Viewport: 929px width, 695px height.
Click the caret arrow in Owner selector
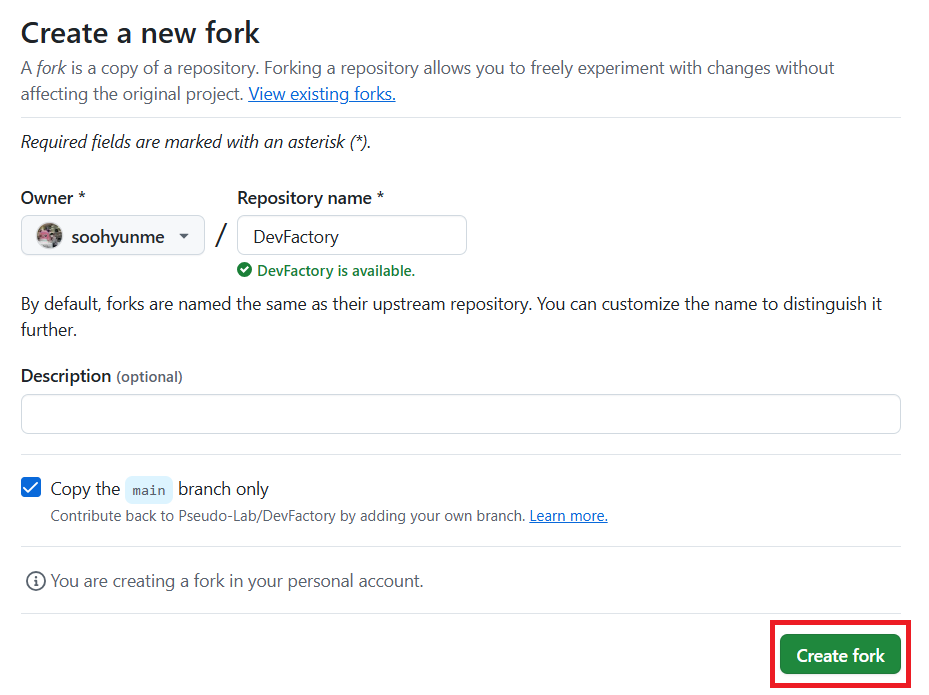coord(184,237)
